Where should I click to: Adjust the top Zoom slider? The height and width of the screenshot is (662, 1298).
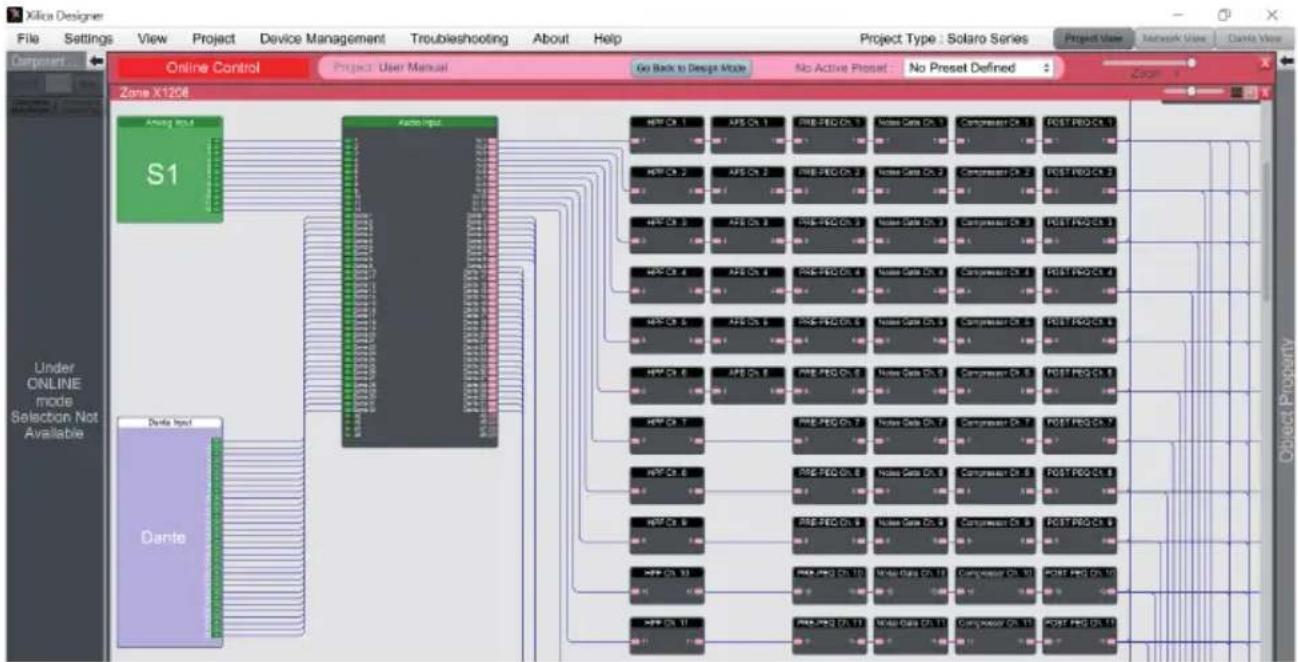pyautogui.click(x=1148, y=62)
